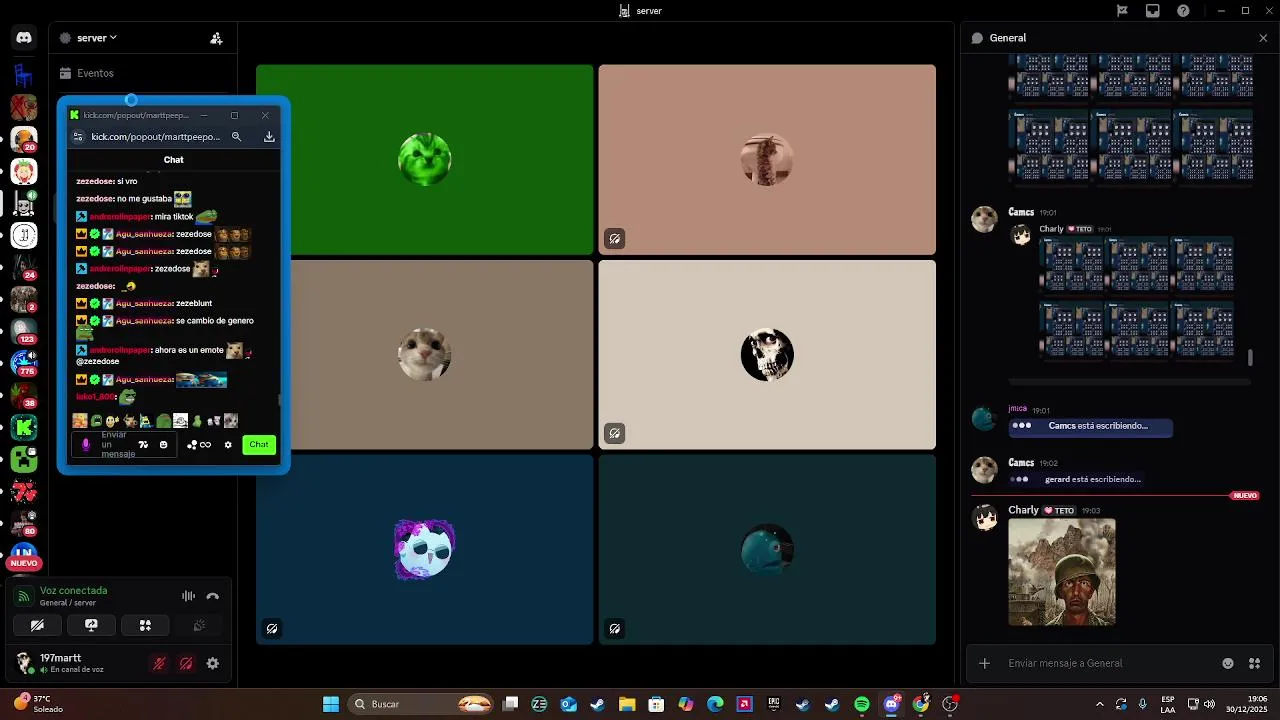Open the taskbar volume control
1280x720 pixels.
point(1209,704)
